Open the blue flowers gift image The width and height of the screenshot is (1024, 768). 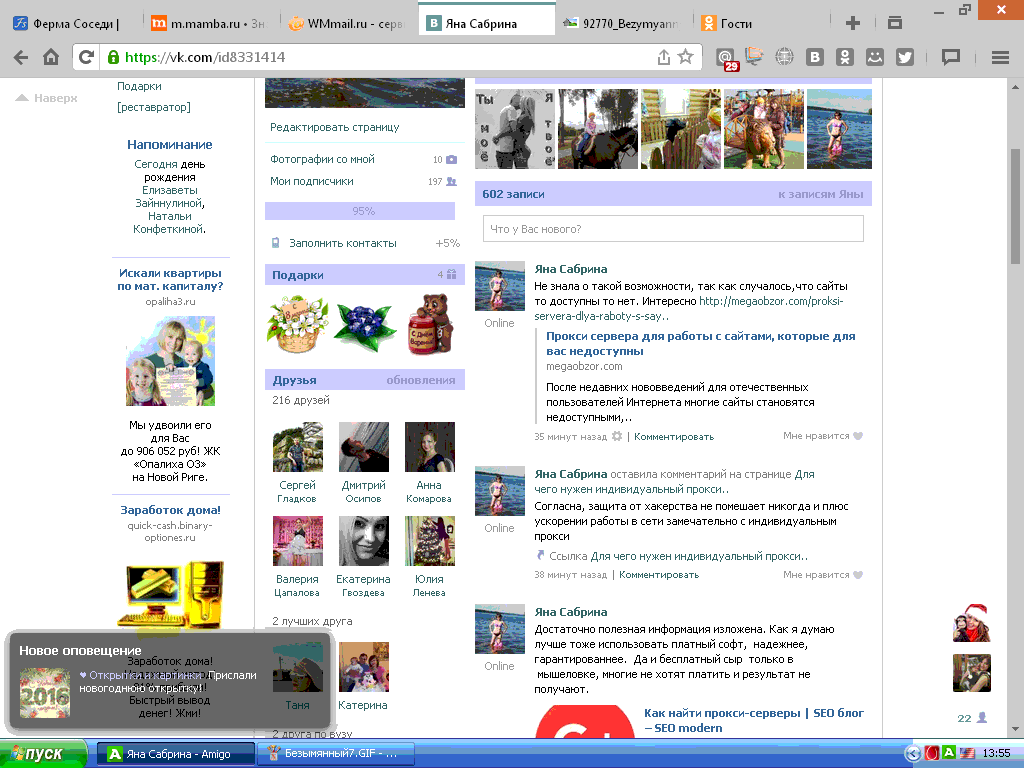(364, 325)
